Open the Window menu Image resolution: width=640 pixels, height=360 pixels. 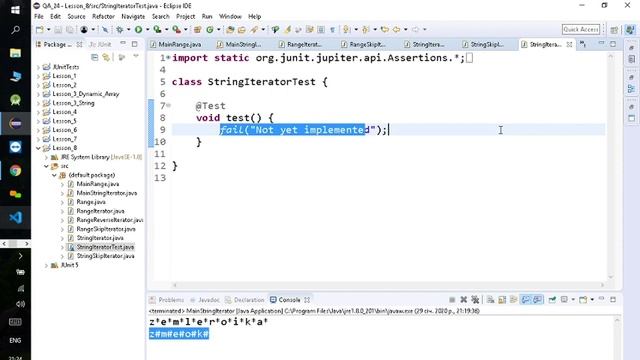click(230, 16)
